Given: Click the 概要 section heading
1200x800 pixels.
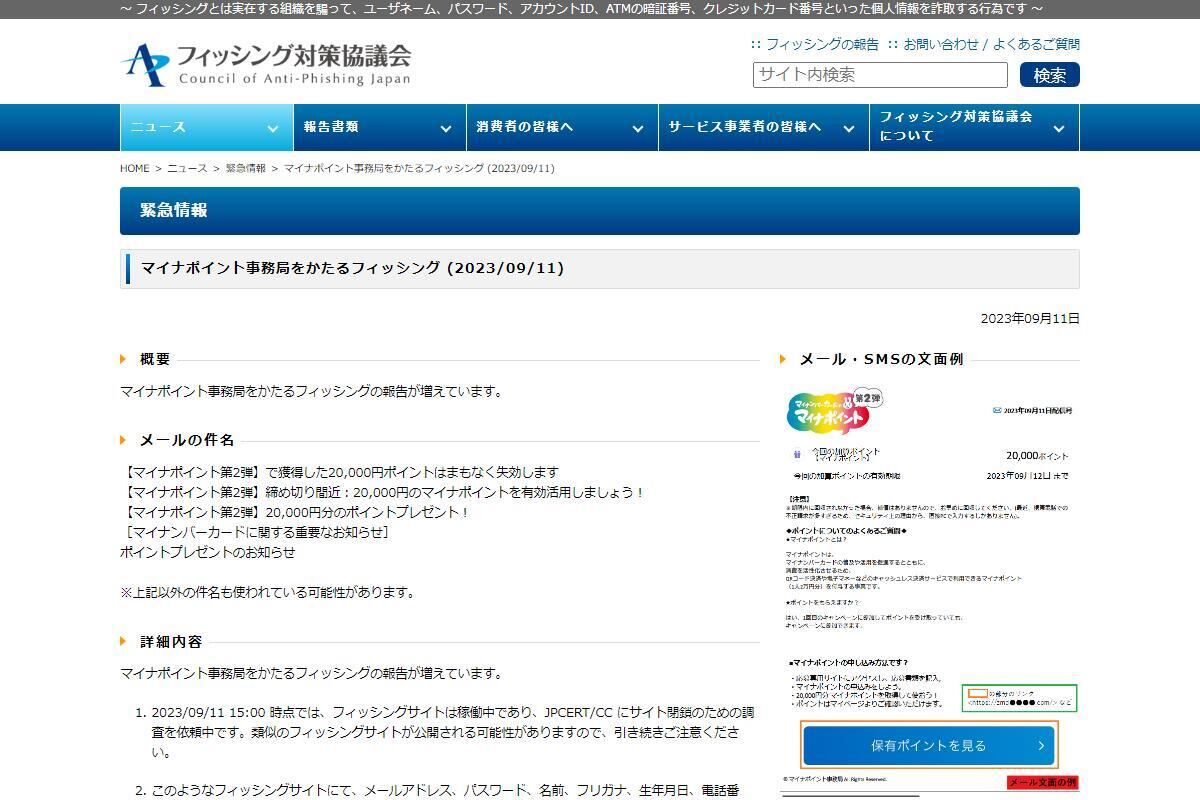Looking at the screenshot, I should (x=155, y=359).
